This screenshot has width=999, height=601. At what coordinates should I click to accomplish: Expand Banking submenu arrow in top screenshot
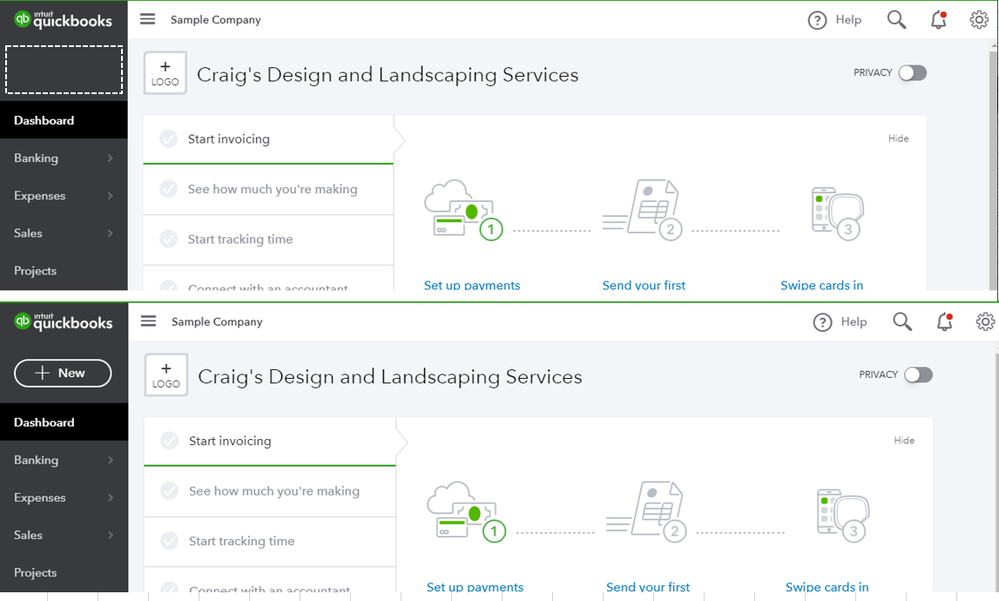click(110, 158)
